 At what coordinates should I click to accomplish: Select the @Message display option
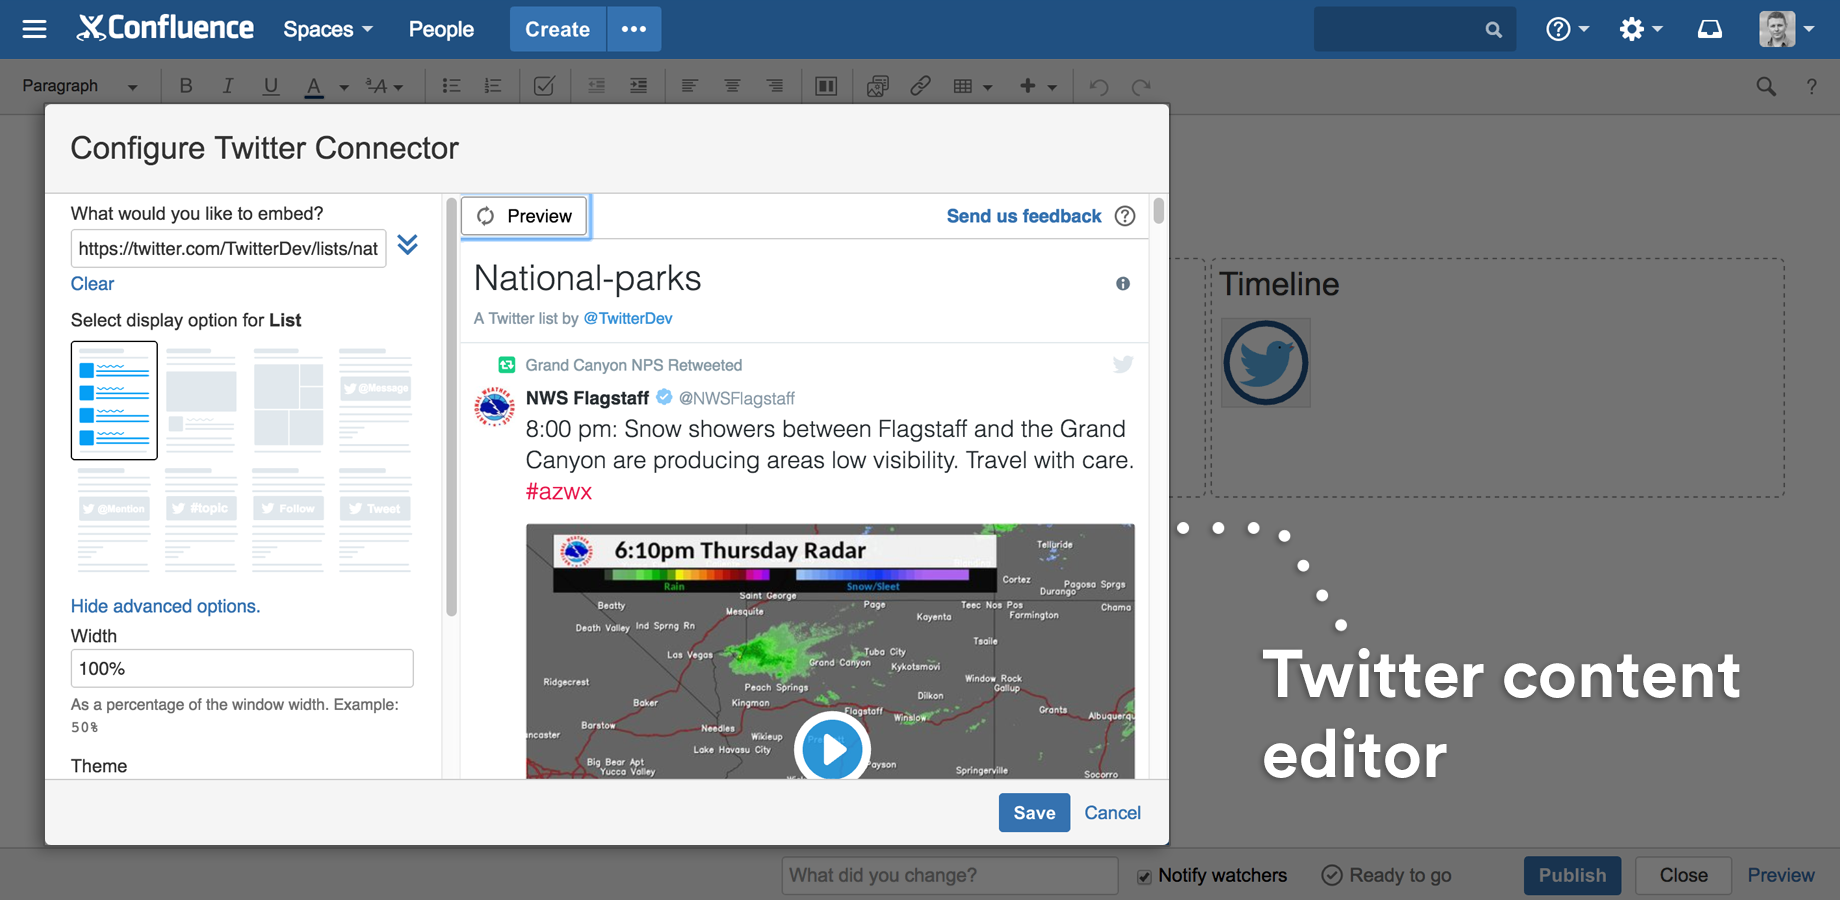[375, 400]
